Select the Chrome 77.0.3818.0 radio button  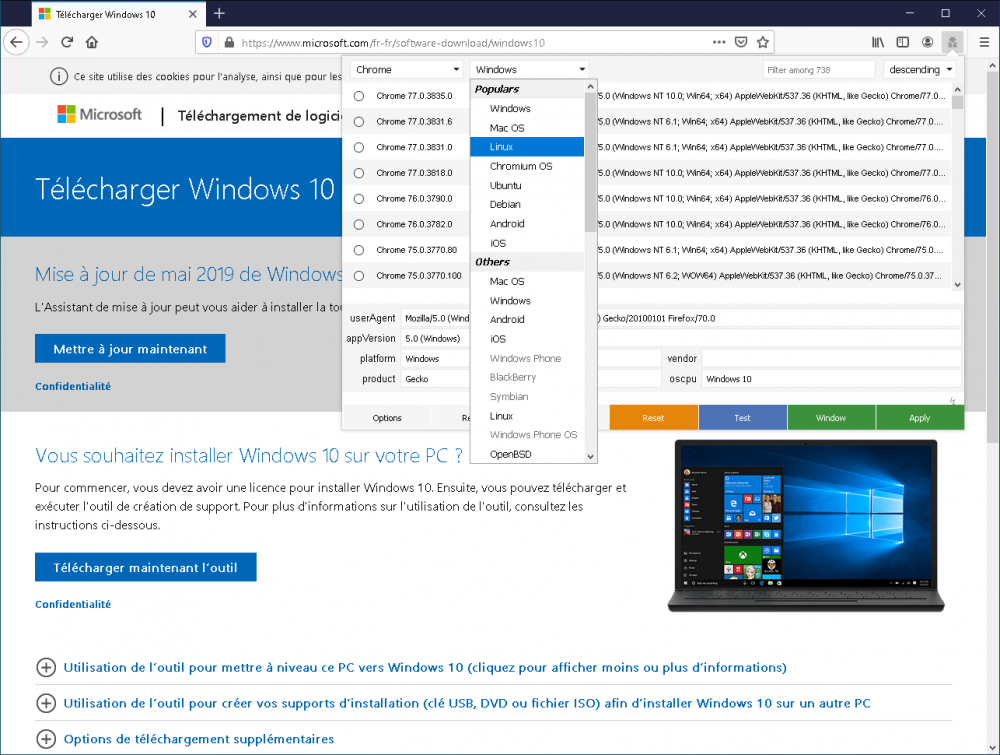(359, 173)
